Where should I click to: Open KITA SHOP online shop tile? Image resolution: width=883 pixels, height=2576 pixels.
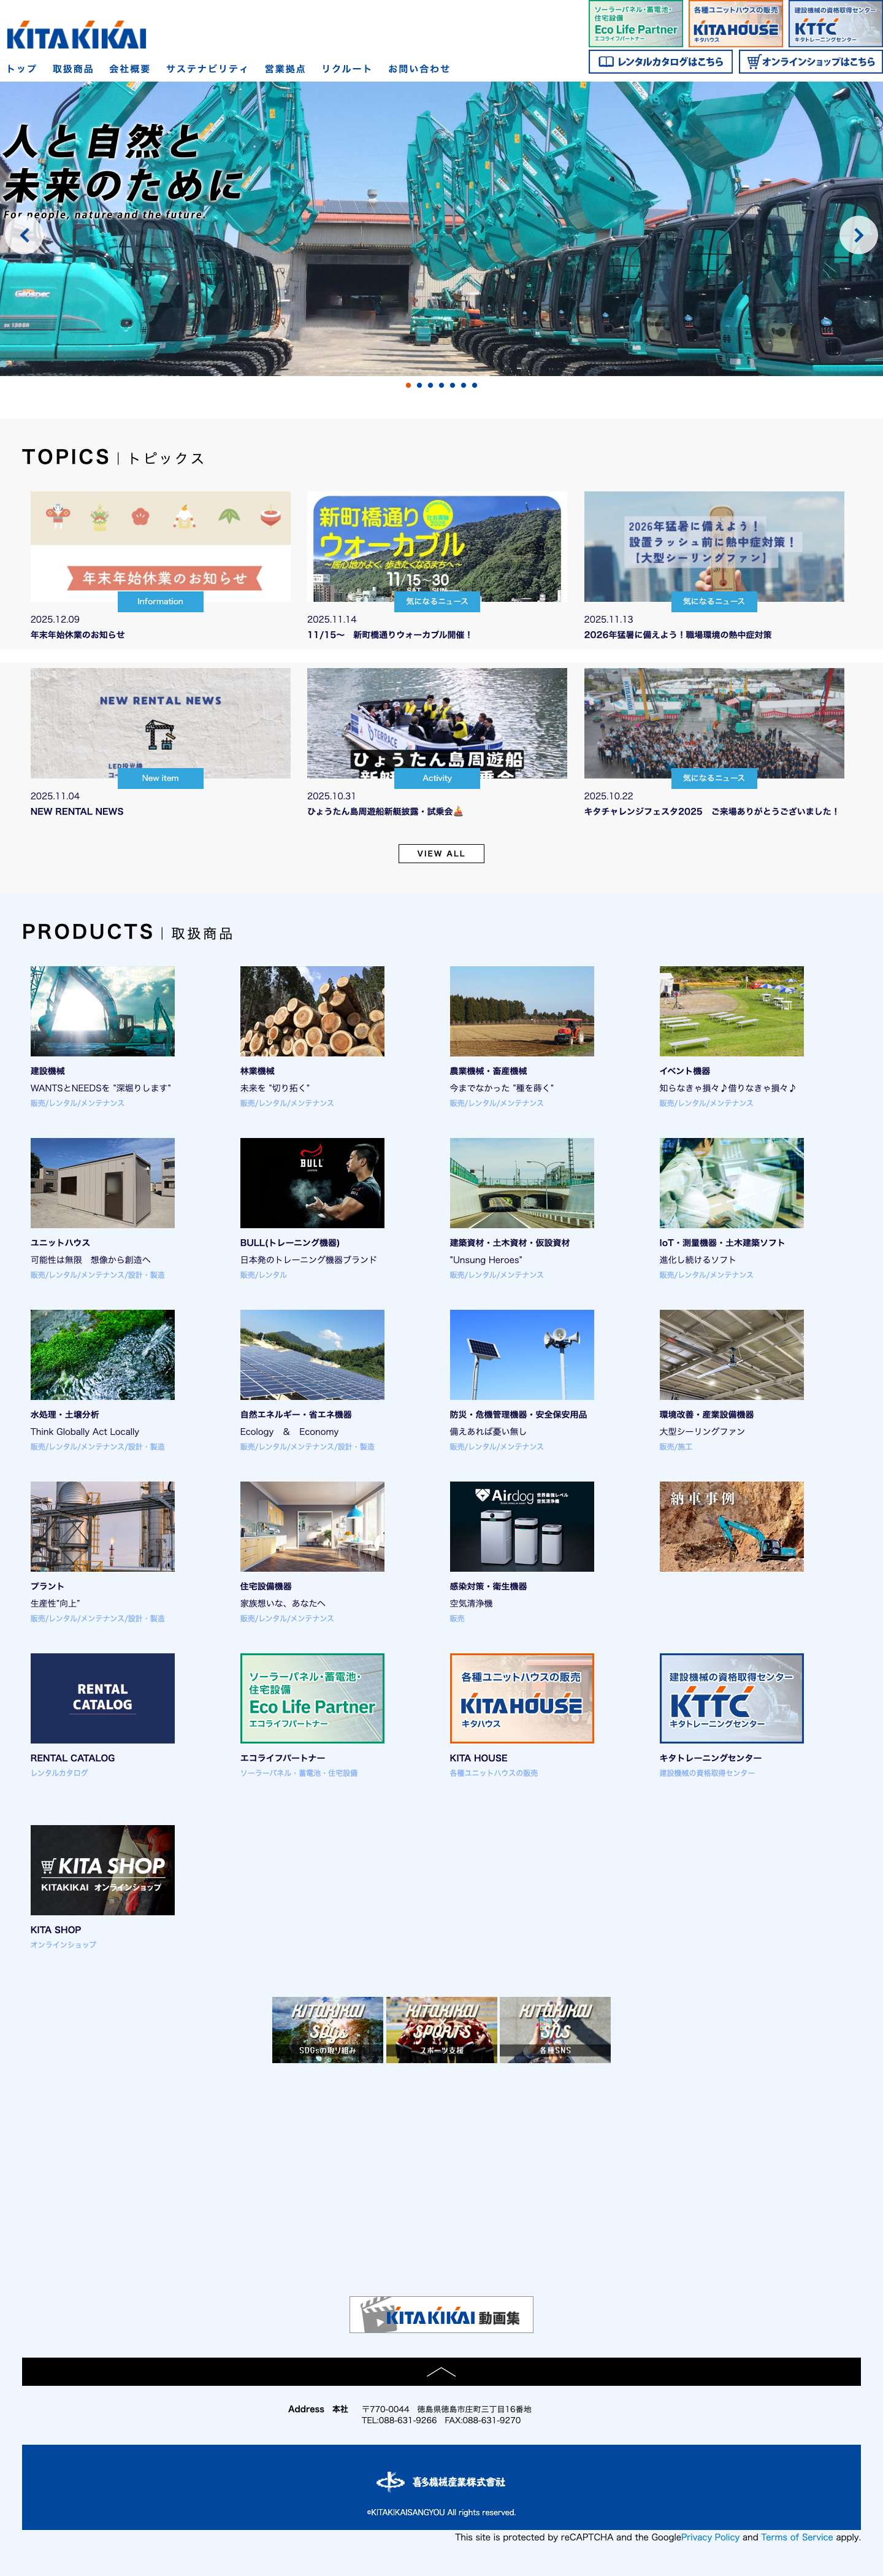click(x=102, y=1870)
